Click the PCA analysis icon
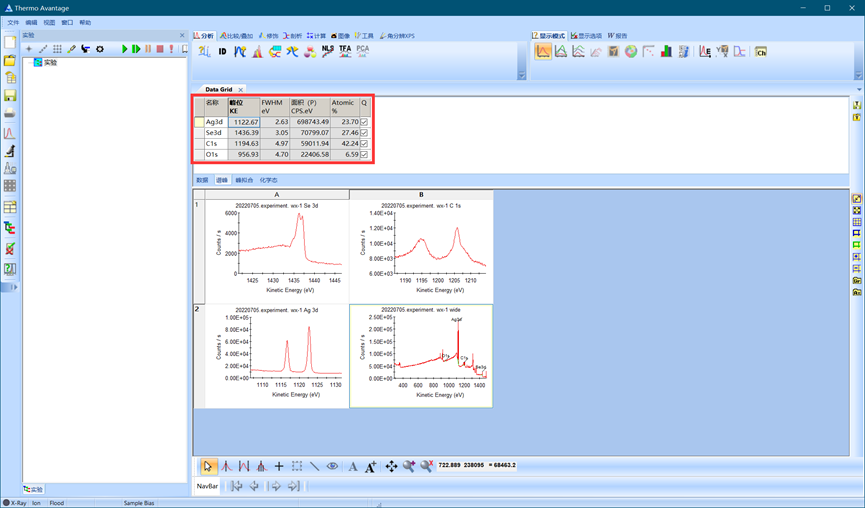Viewport: 865px width, 508px height. (x=362, y=51)
